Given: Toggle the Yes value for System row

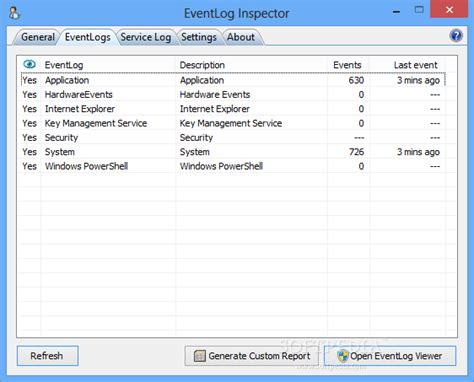Looking at the screenshot, I should (29, 152).
